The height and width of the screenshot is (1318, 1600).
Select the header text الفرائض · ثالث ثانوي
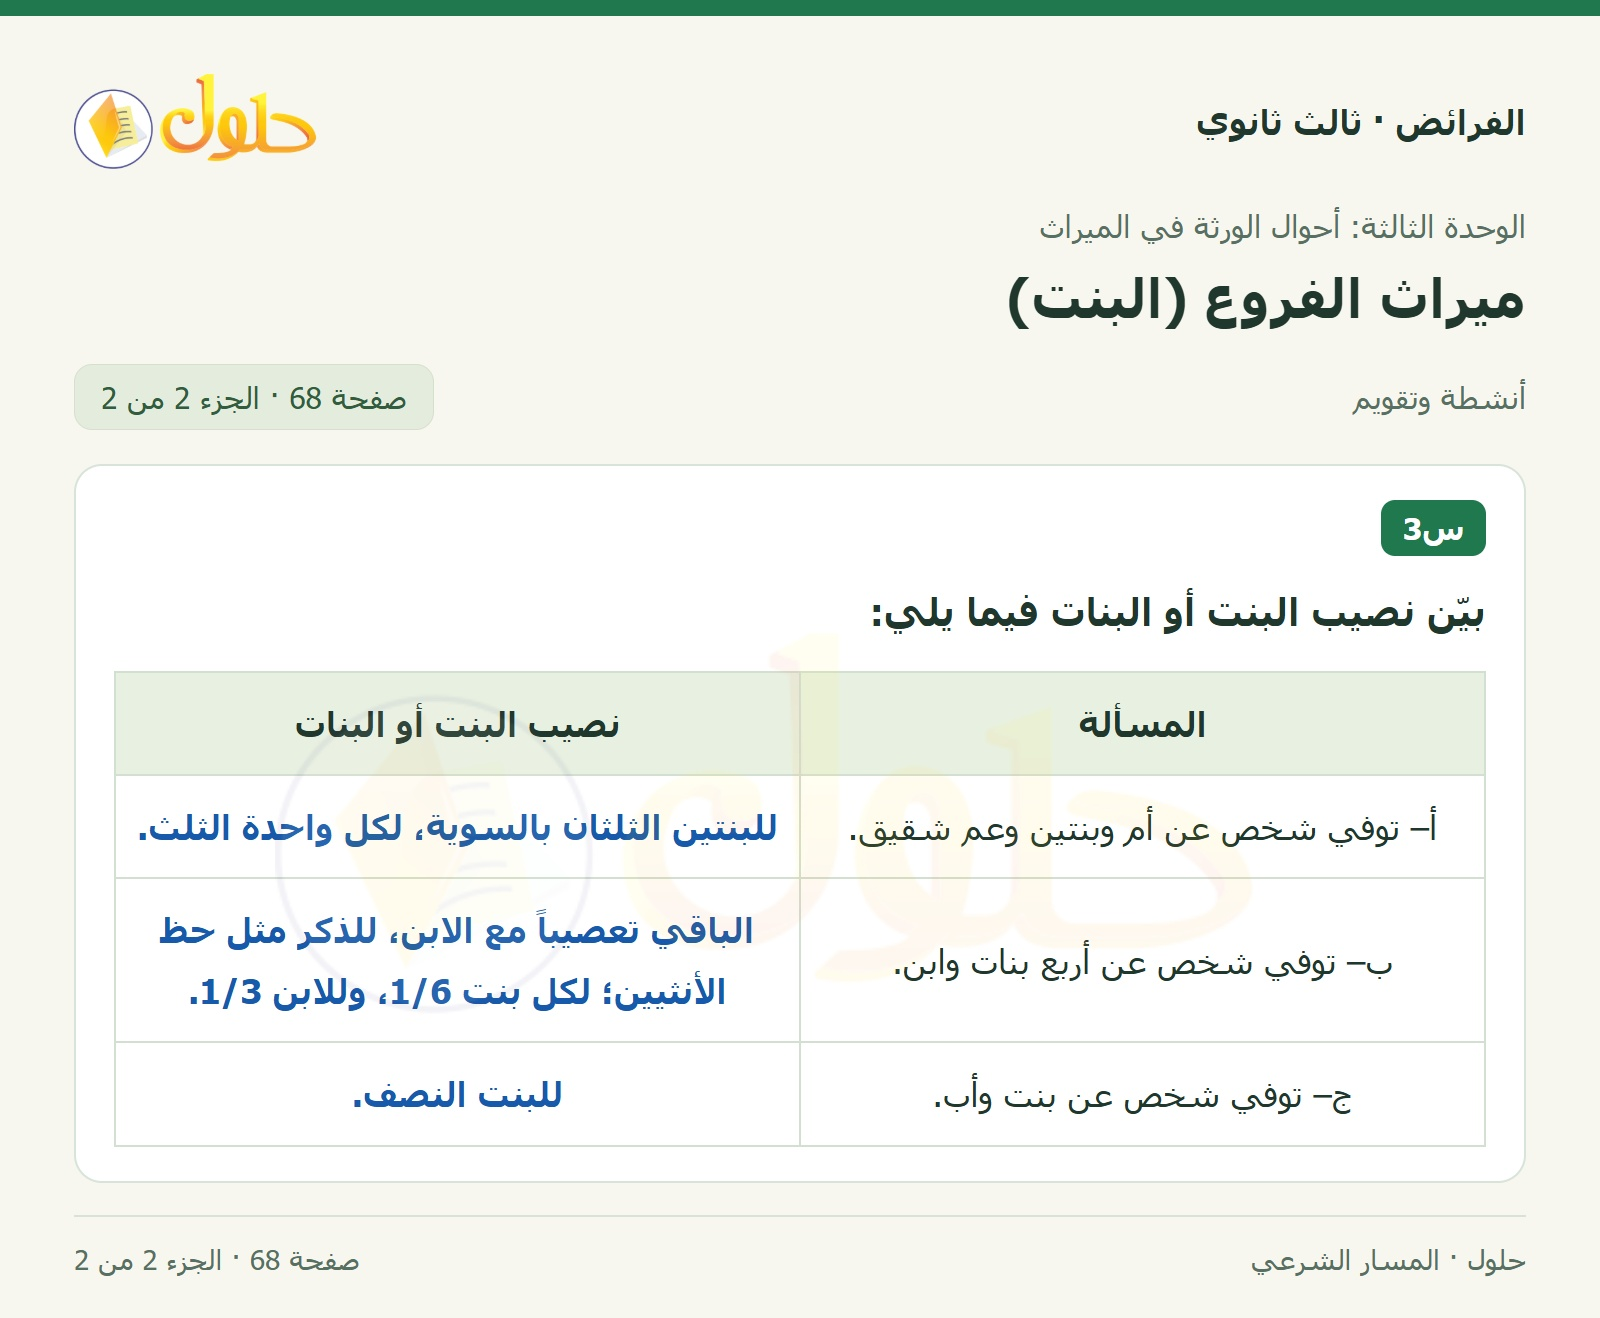point(1360,123)
